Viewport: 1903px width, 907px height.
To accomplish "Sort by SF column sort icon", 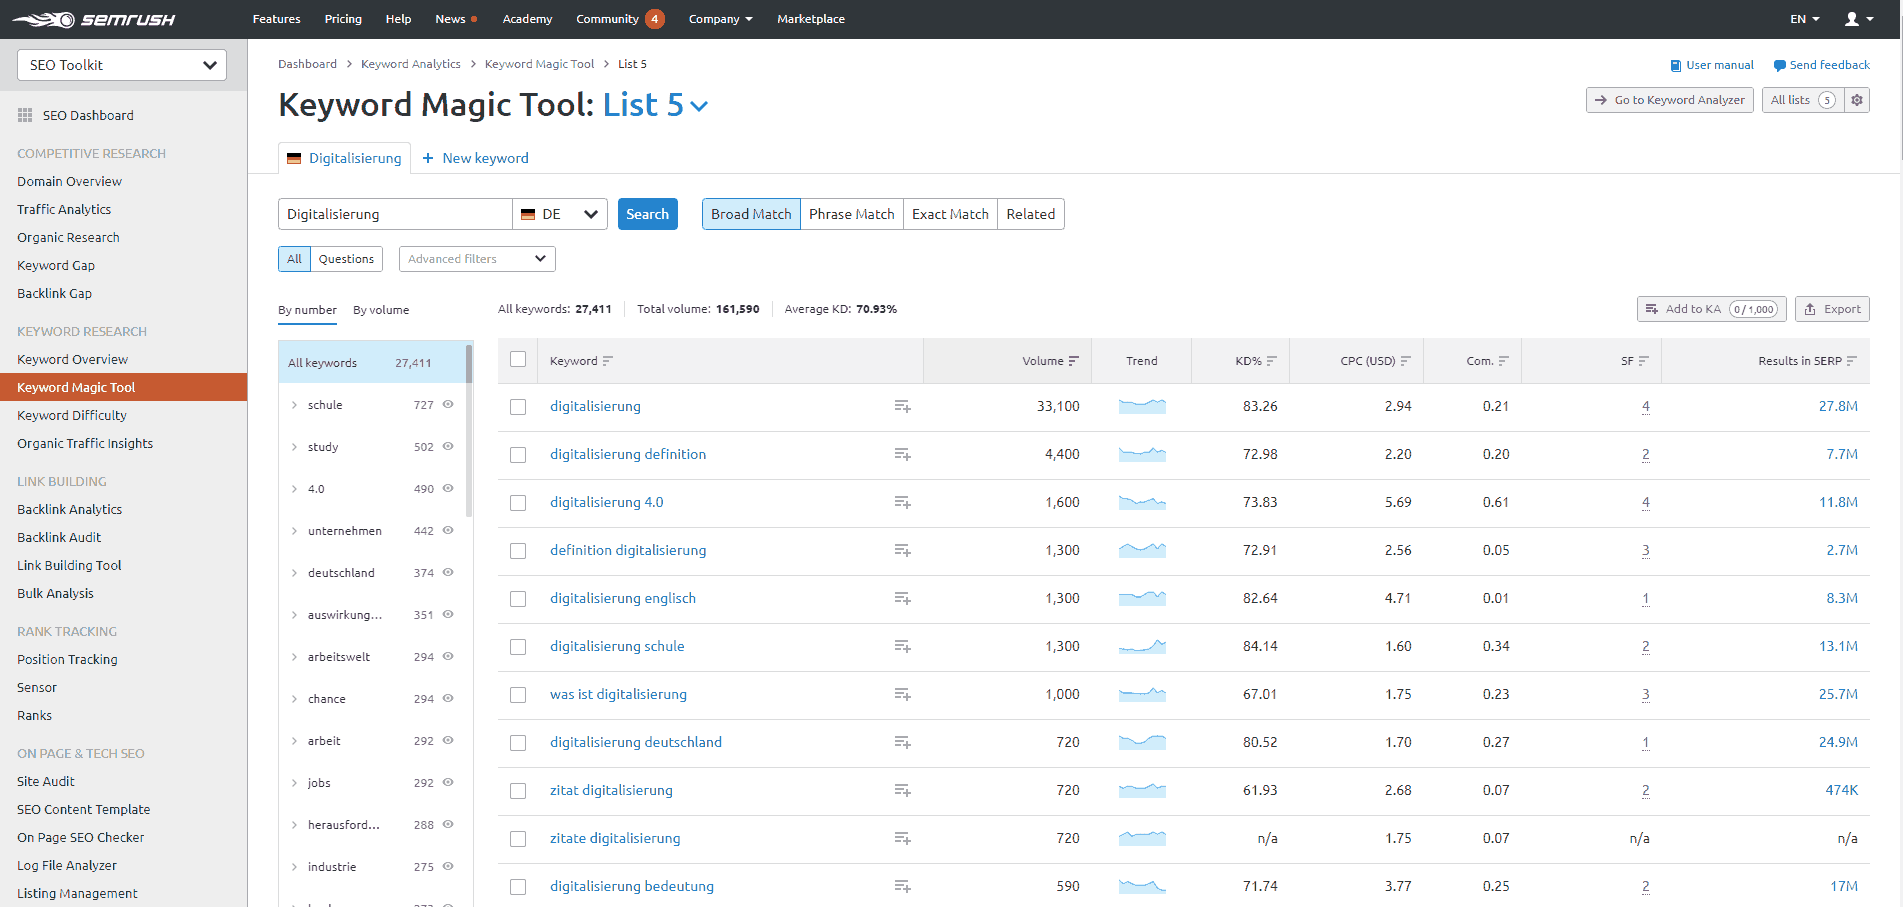I will tap(1644, 361).
